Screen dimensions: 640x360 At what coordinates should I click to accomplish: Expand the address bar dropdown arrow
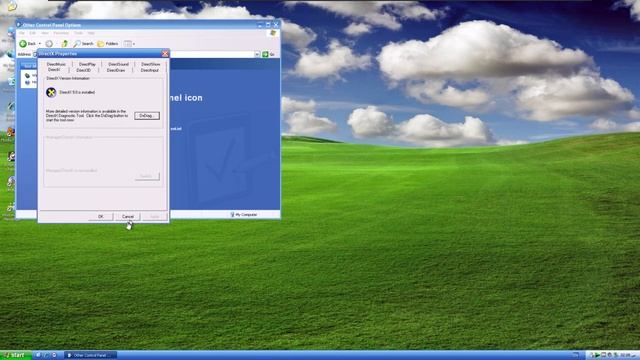[x=257, y=54]
